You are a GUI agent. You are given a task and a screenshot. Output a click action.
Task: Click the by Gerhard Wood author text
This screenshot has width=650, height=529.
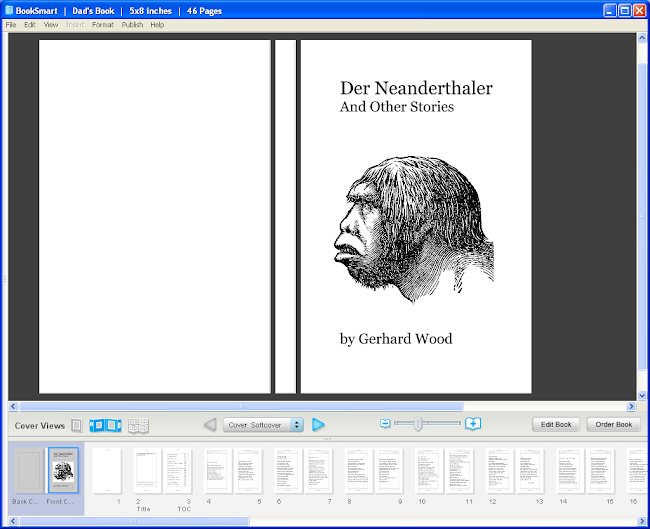pos(396,339)
